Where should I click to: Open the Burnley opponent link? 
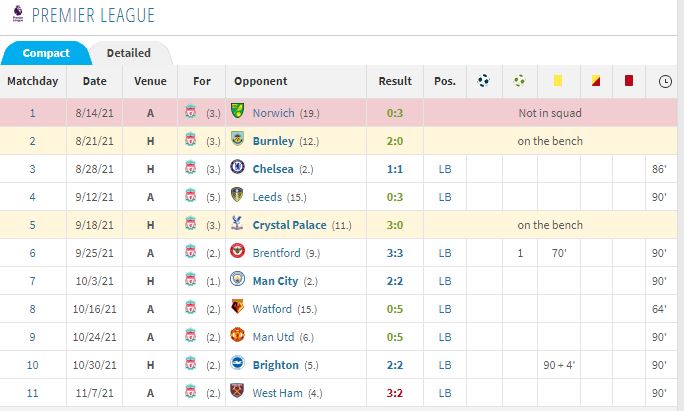pyautogui.click(x=273, y=141)
